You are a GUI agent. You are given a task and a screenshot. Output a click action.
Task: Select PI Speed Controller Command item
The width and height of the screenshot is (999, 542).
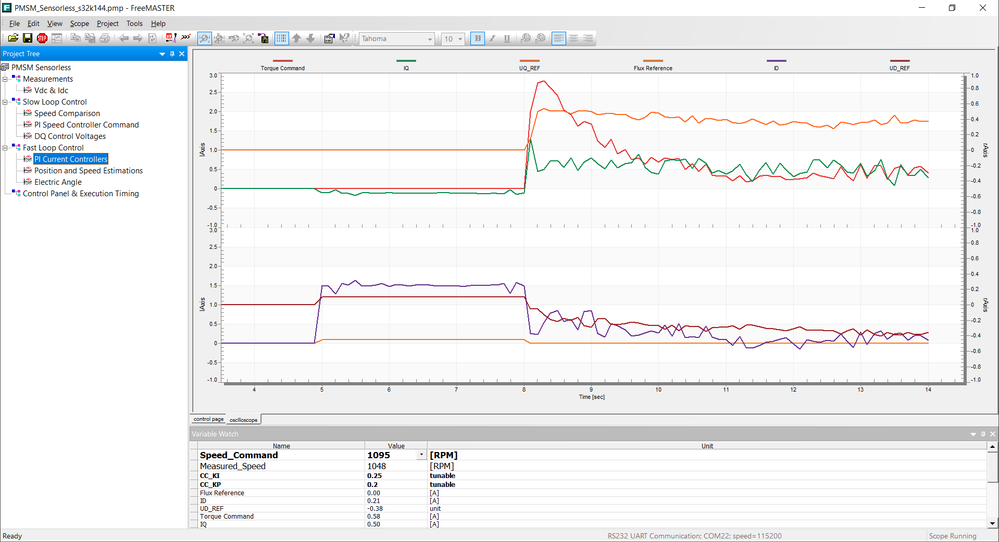pyautogui.click(x=87, y=125)
